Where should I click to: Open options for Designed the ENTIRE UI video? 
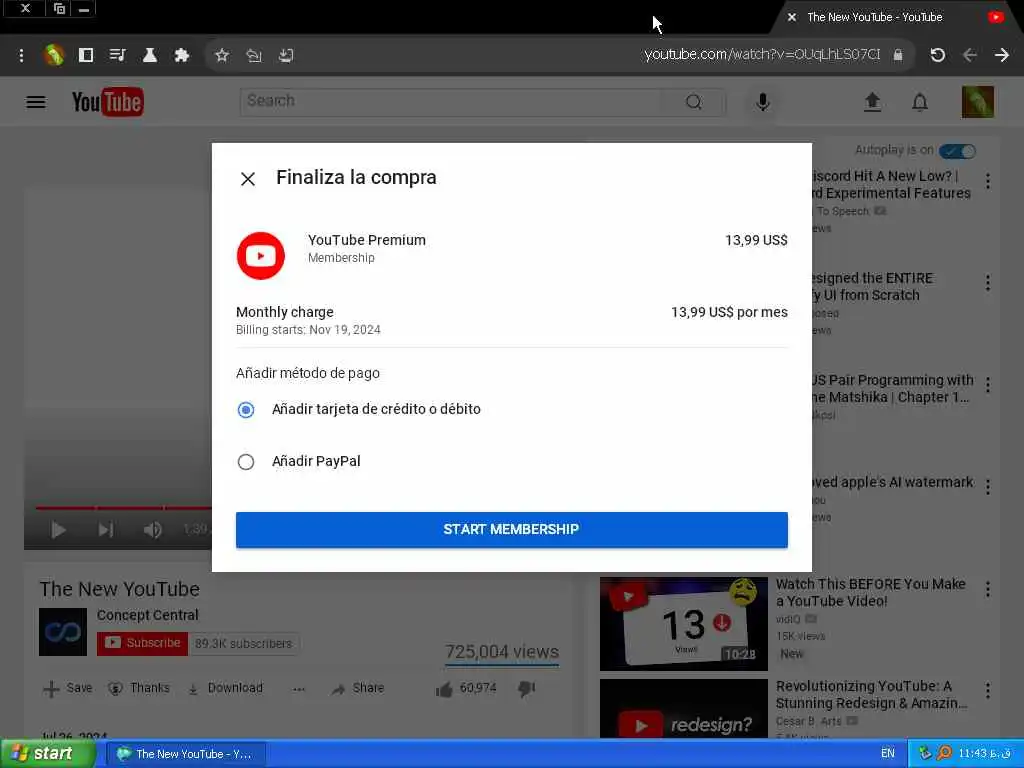pos(988,283)
